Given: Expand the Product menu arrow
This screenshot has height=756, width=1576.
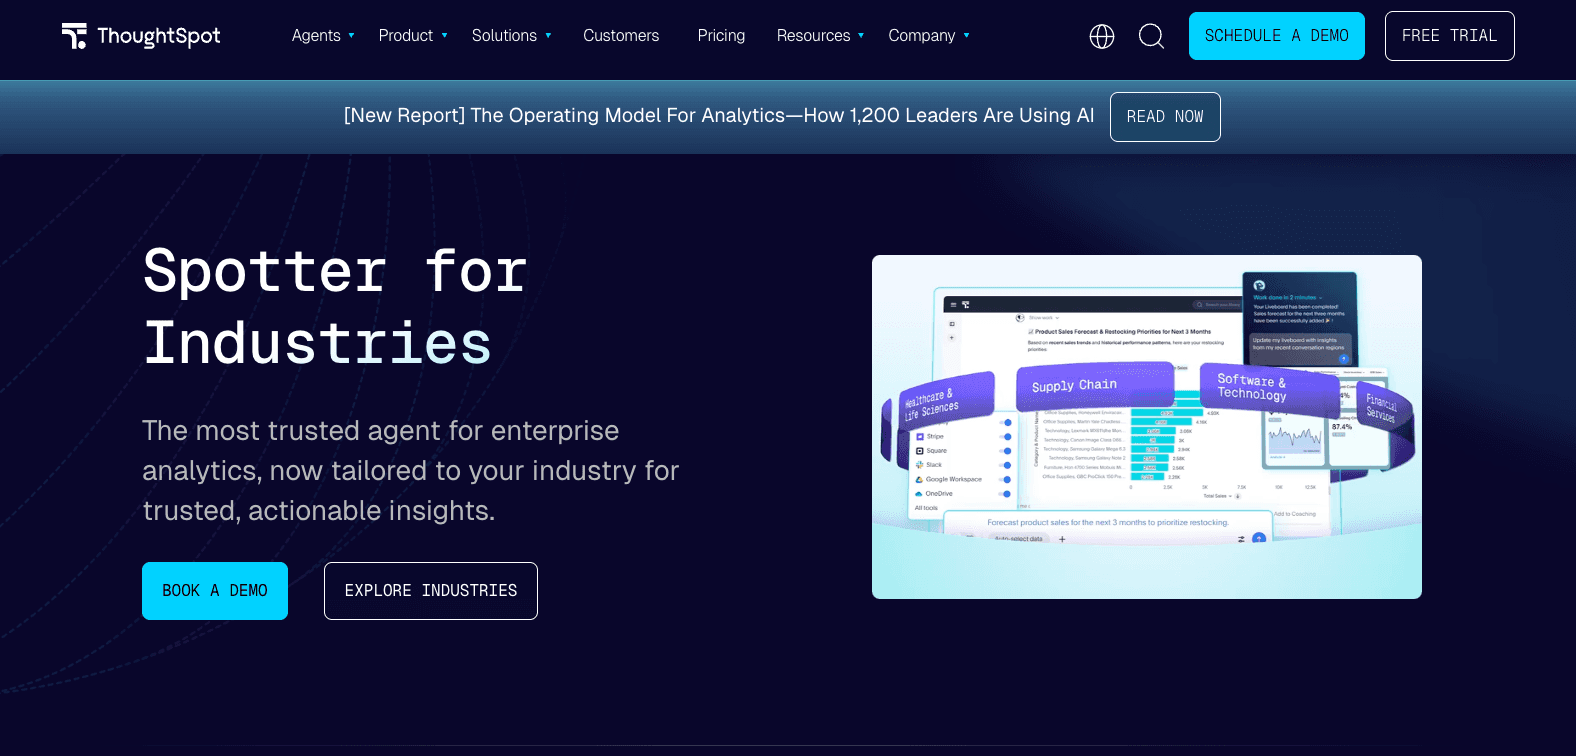Looking at the screenshot, I should (444, 36).
